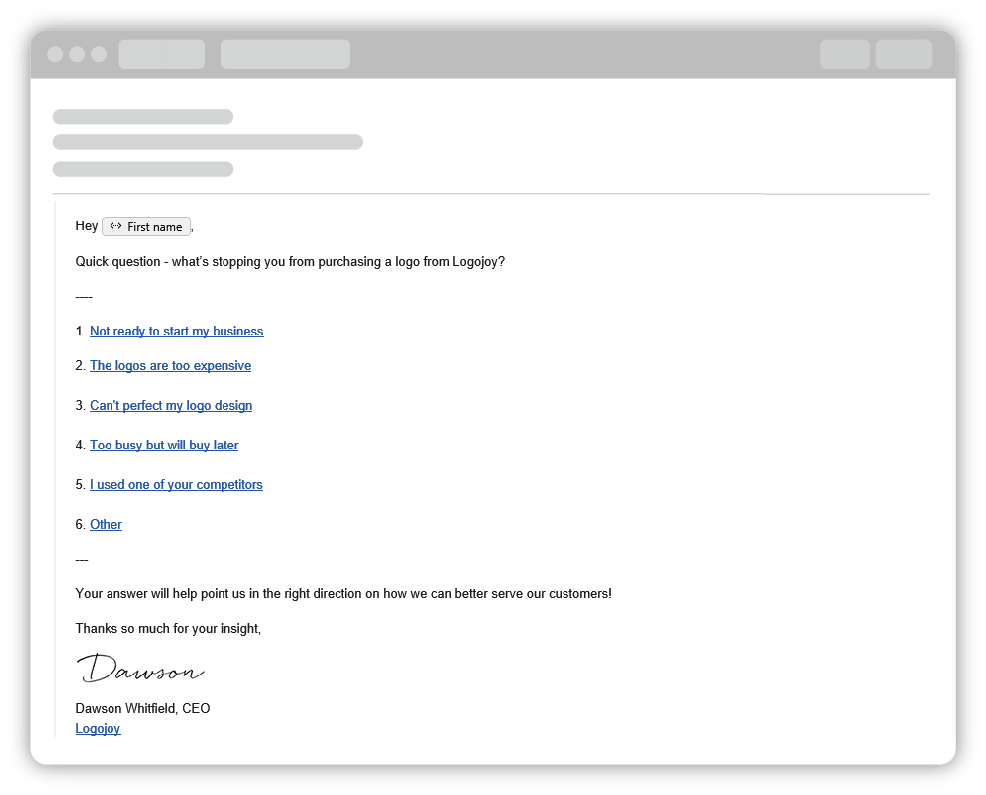Click the smaller gray button in title bar's right corner
The width and height of the screenshot is (986, 795).
(x=845, y=54)
